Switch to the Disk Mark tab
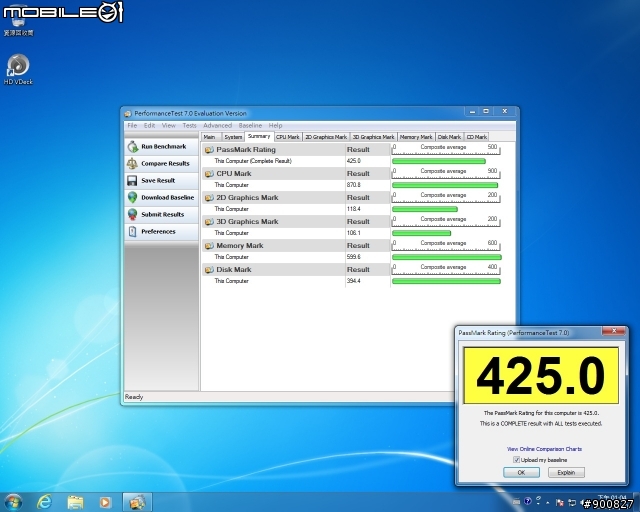This screenshot has width=640, height=512. pos(449,137)
